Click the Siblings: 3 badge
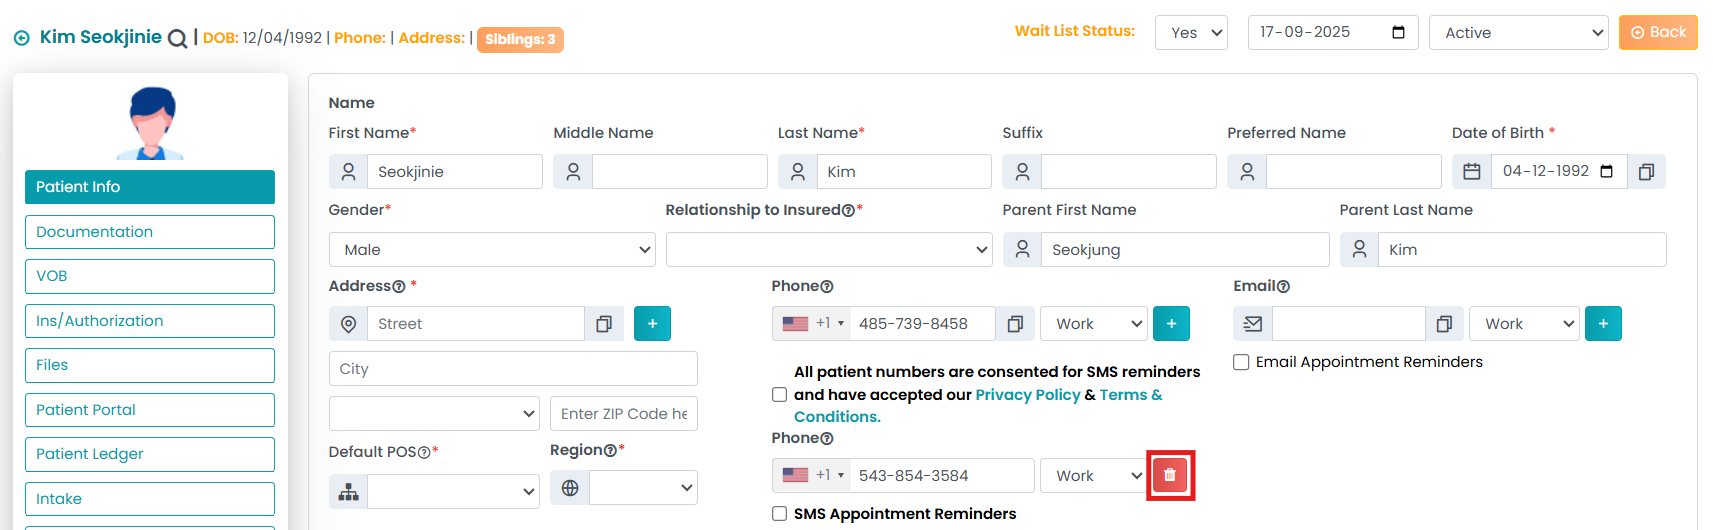 (x=520, y=39)
